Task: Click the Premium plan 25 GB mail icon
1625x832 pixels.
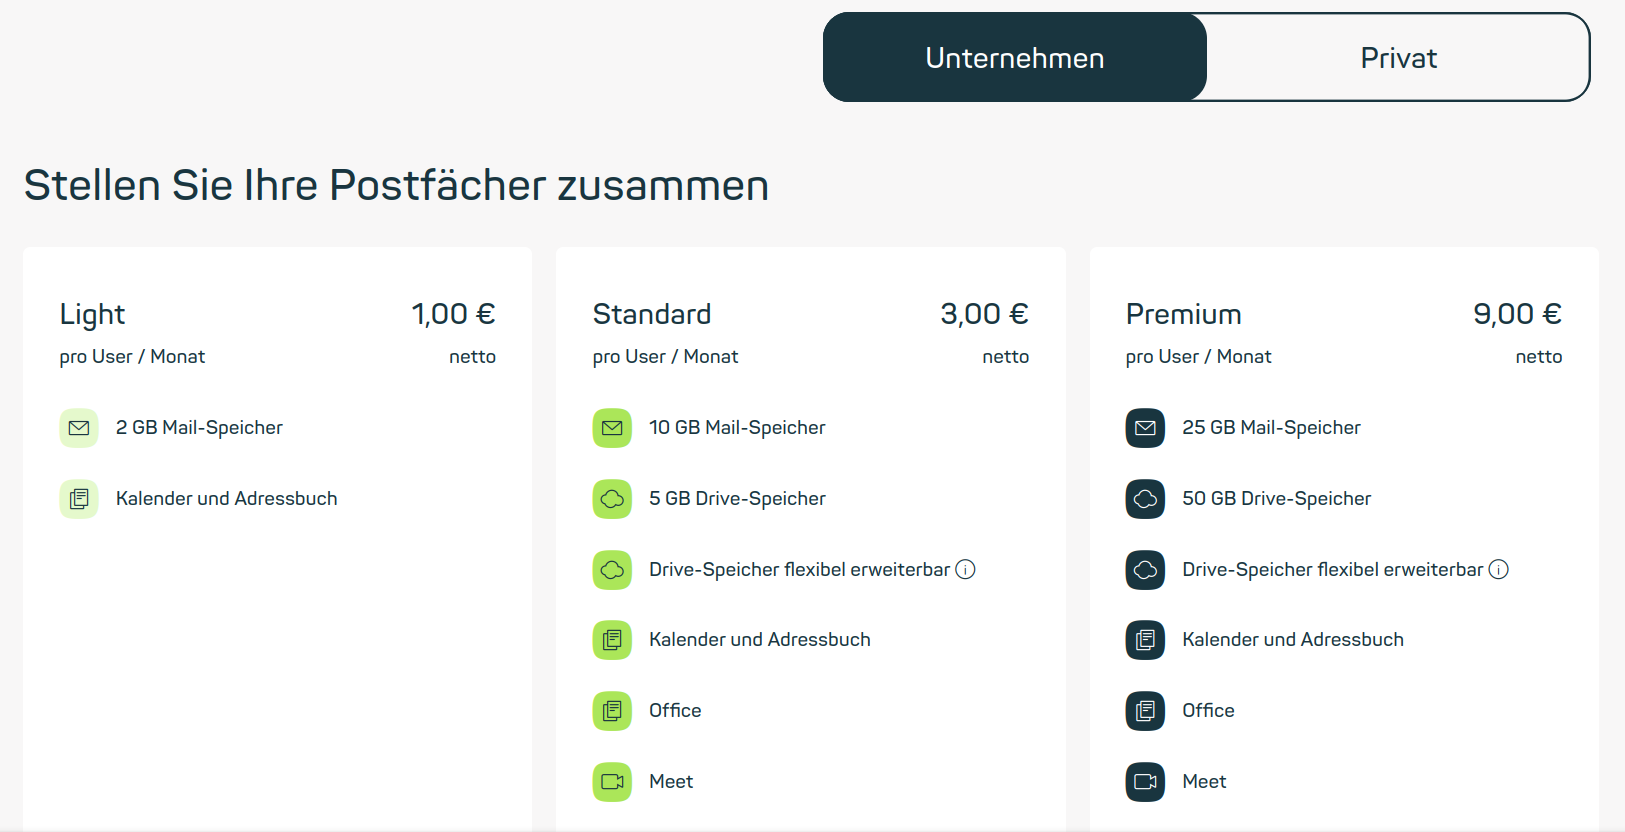Action: point(1145,428)
